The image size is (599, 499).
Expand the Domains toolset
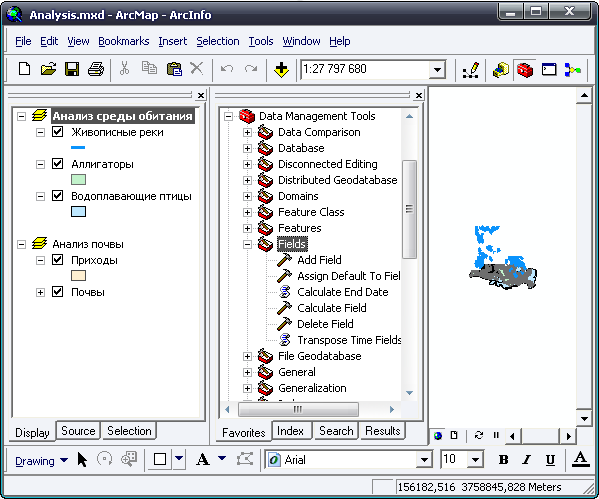(247, 196)
